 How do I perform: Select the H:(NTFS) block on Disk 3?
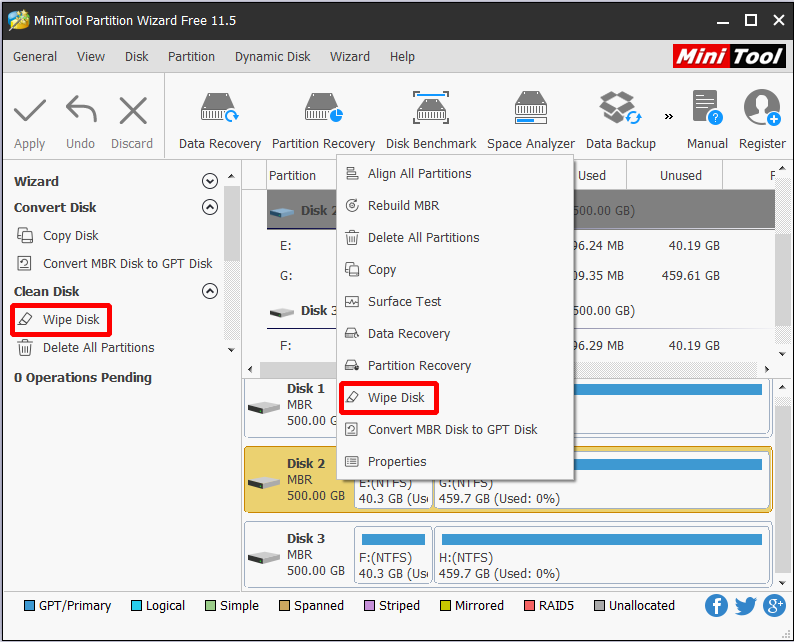(x=602, y=555)
